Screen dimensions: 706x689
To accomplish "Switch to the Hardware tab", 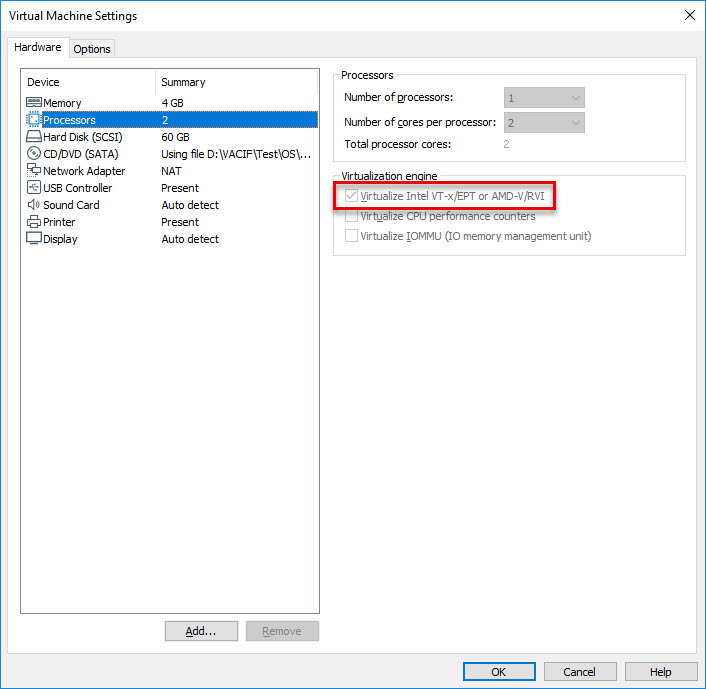I will click(x=38, y=47).
